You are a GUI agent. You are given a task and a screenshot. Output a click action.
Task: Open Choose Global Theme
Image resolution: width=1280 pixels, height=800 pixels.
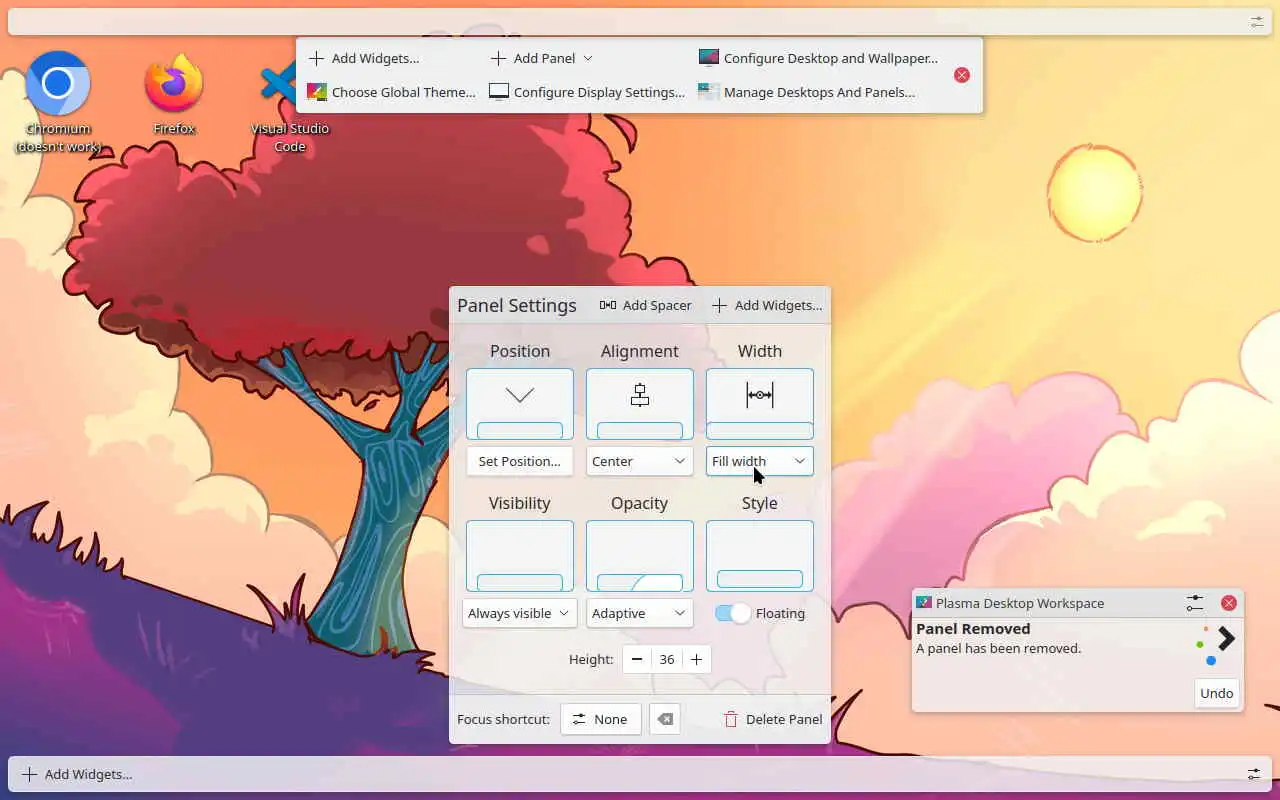click(x=391, y=92)
